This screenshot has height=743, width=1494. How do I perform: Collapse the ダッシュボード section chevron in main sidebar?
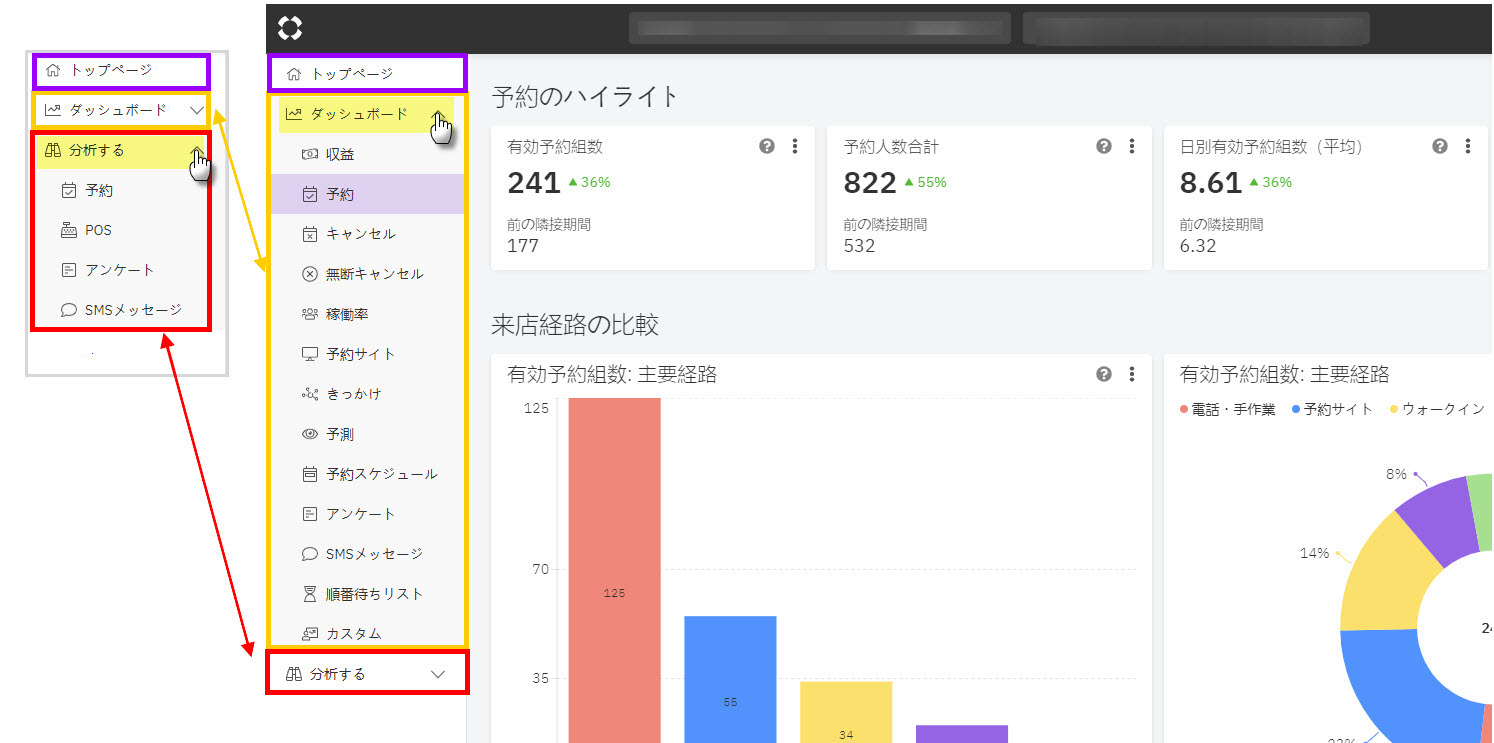[439, 114]
